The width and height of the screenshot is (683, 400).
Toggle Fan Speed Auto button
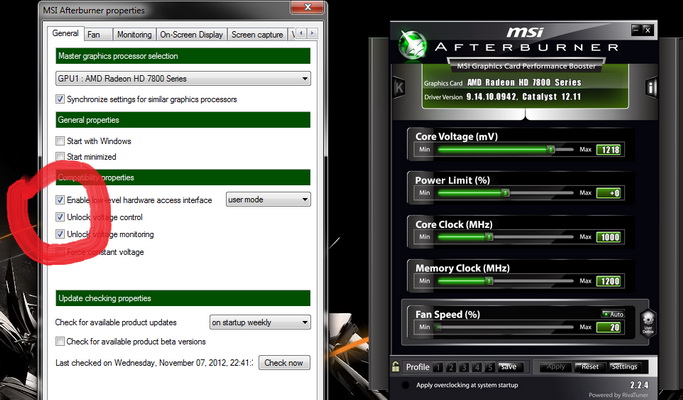[613, 314]
